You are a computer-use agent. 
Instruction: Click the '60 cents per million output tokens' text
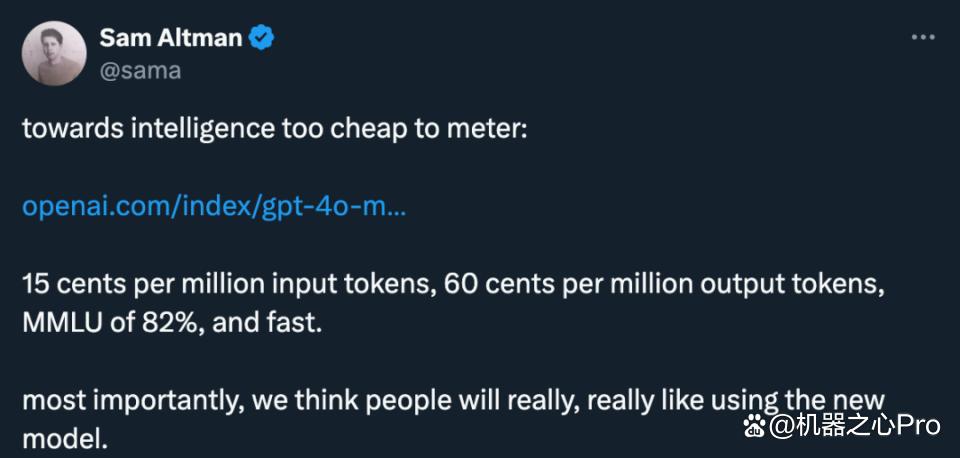pyautogui.click(x=664, y=286)
